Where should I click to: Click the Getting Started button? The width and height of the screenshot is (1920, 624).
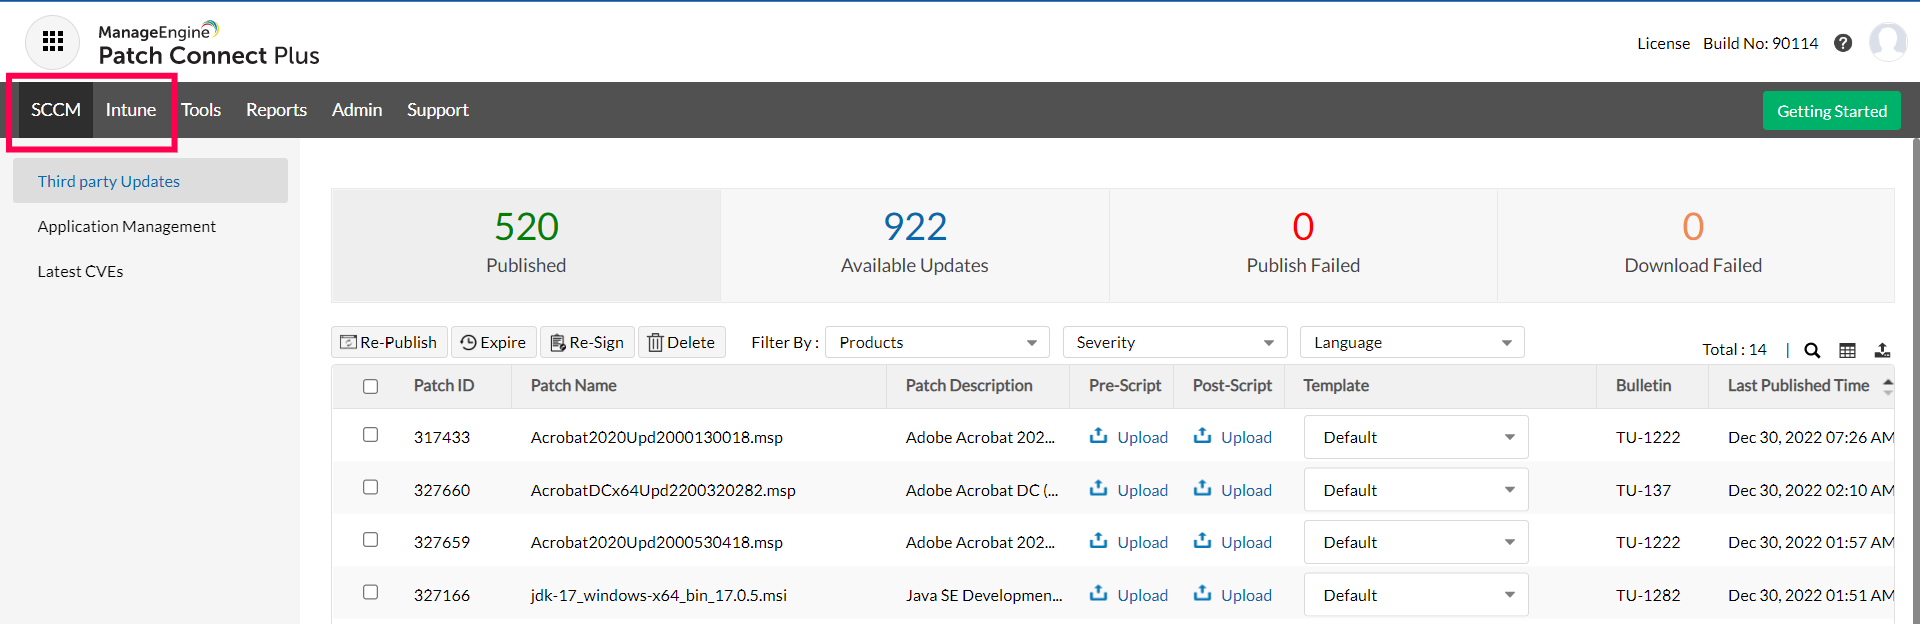click(x=1832, y=111)
